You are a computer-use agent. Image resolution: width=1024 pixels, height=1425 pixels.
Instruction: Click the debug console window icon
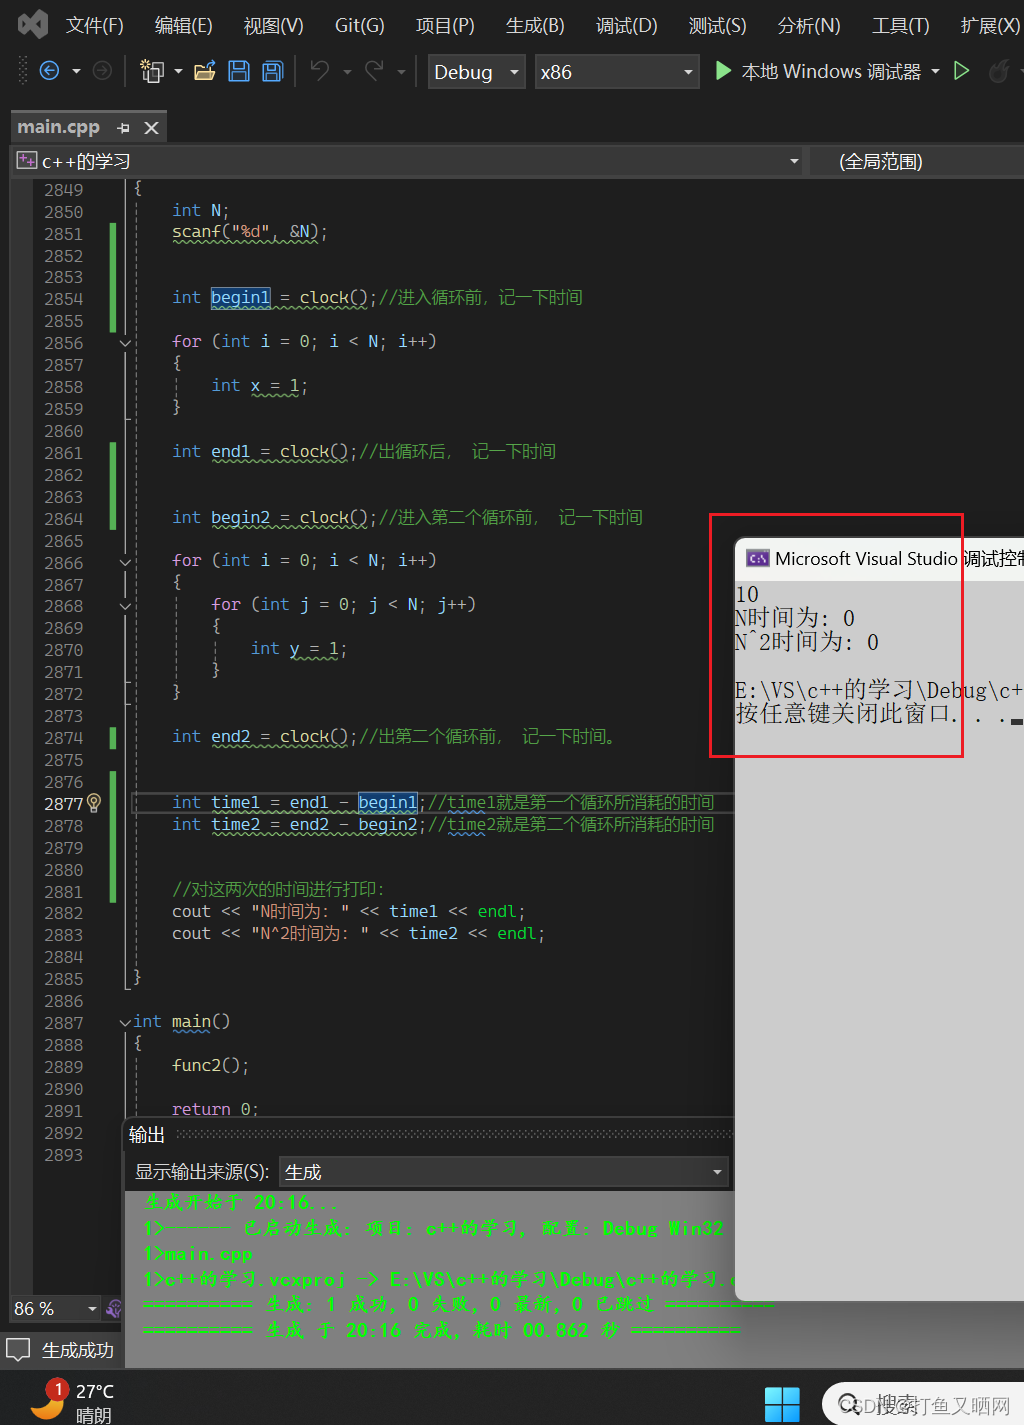coord(758,559)
